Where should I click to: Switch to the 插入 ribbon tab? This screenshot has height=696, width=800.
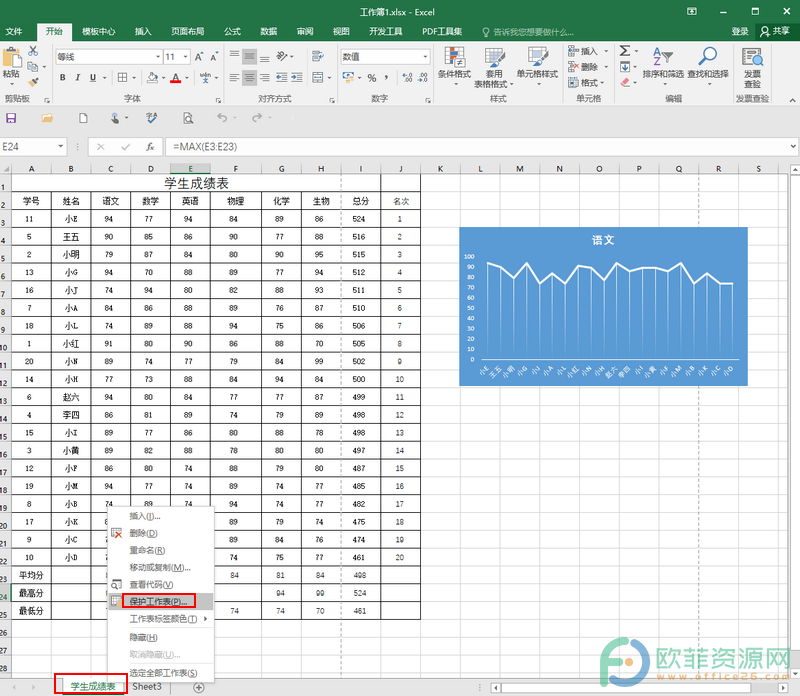[x=143, y=32]
